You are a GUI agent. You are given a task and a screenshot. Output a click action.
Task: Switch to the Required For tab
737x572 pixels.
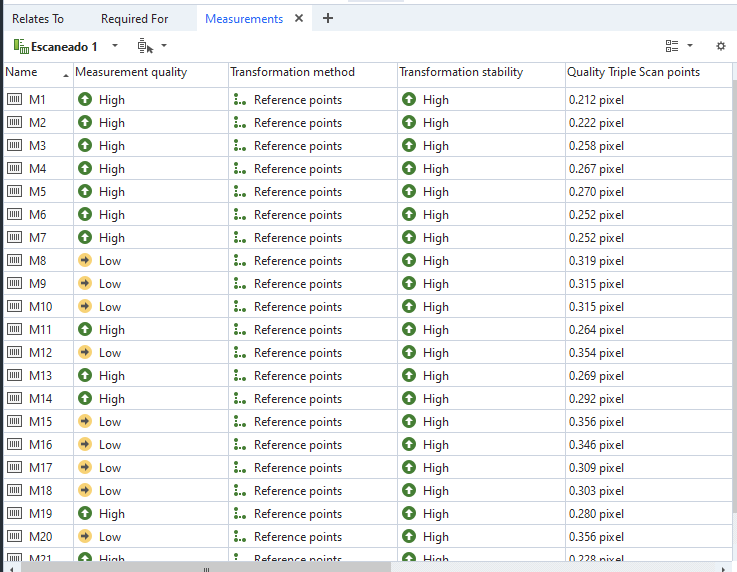click(134, 19)
